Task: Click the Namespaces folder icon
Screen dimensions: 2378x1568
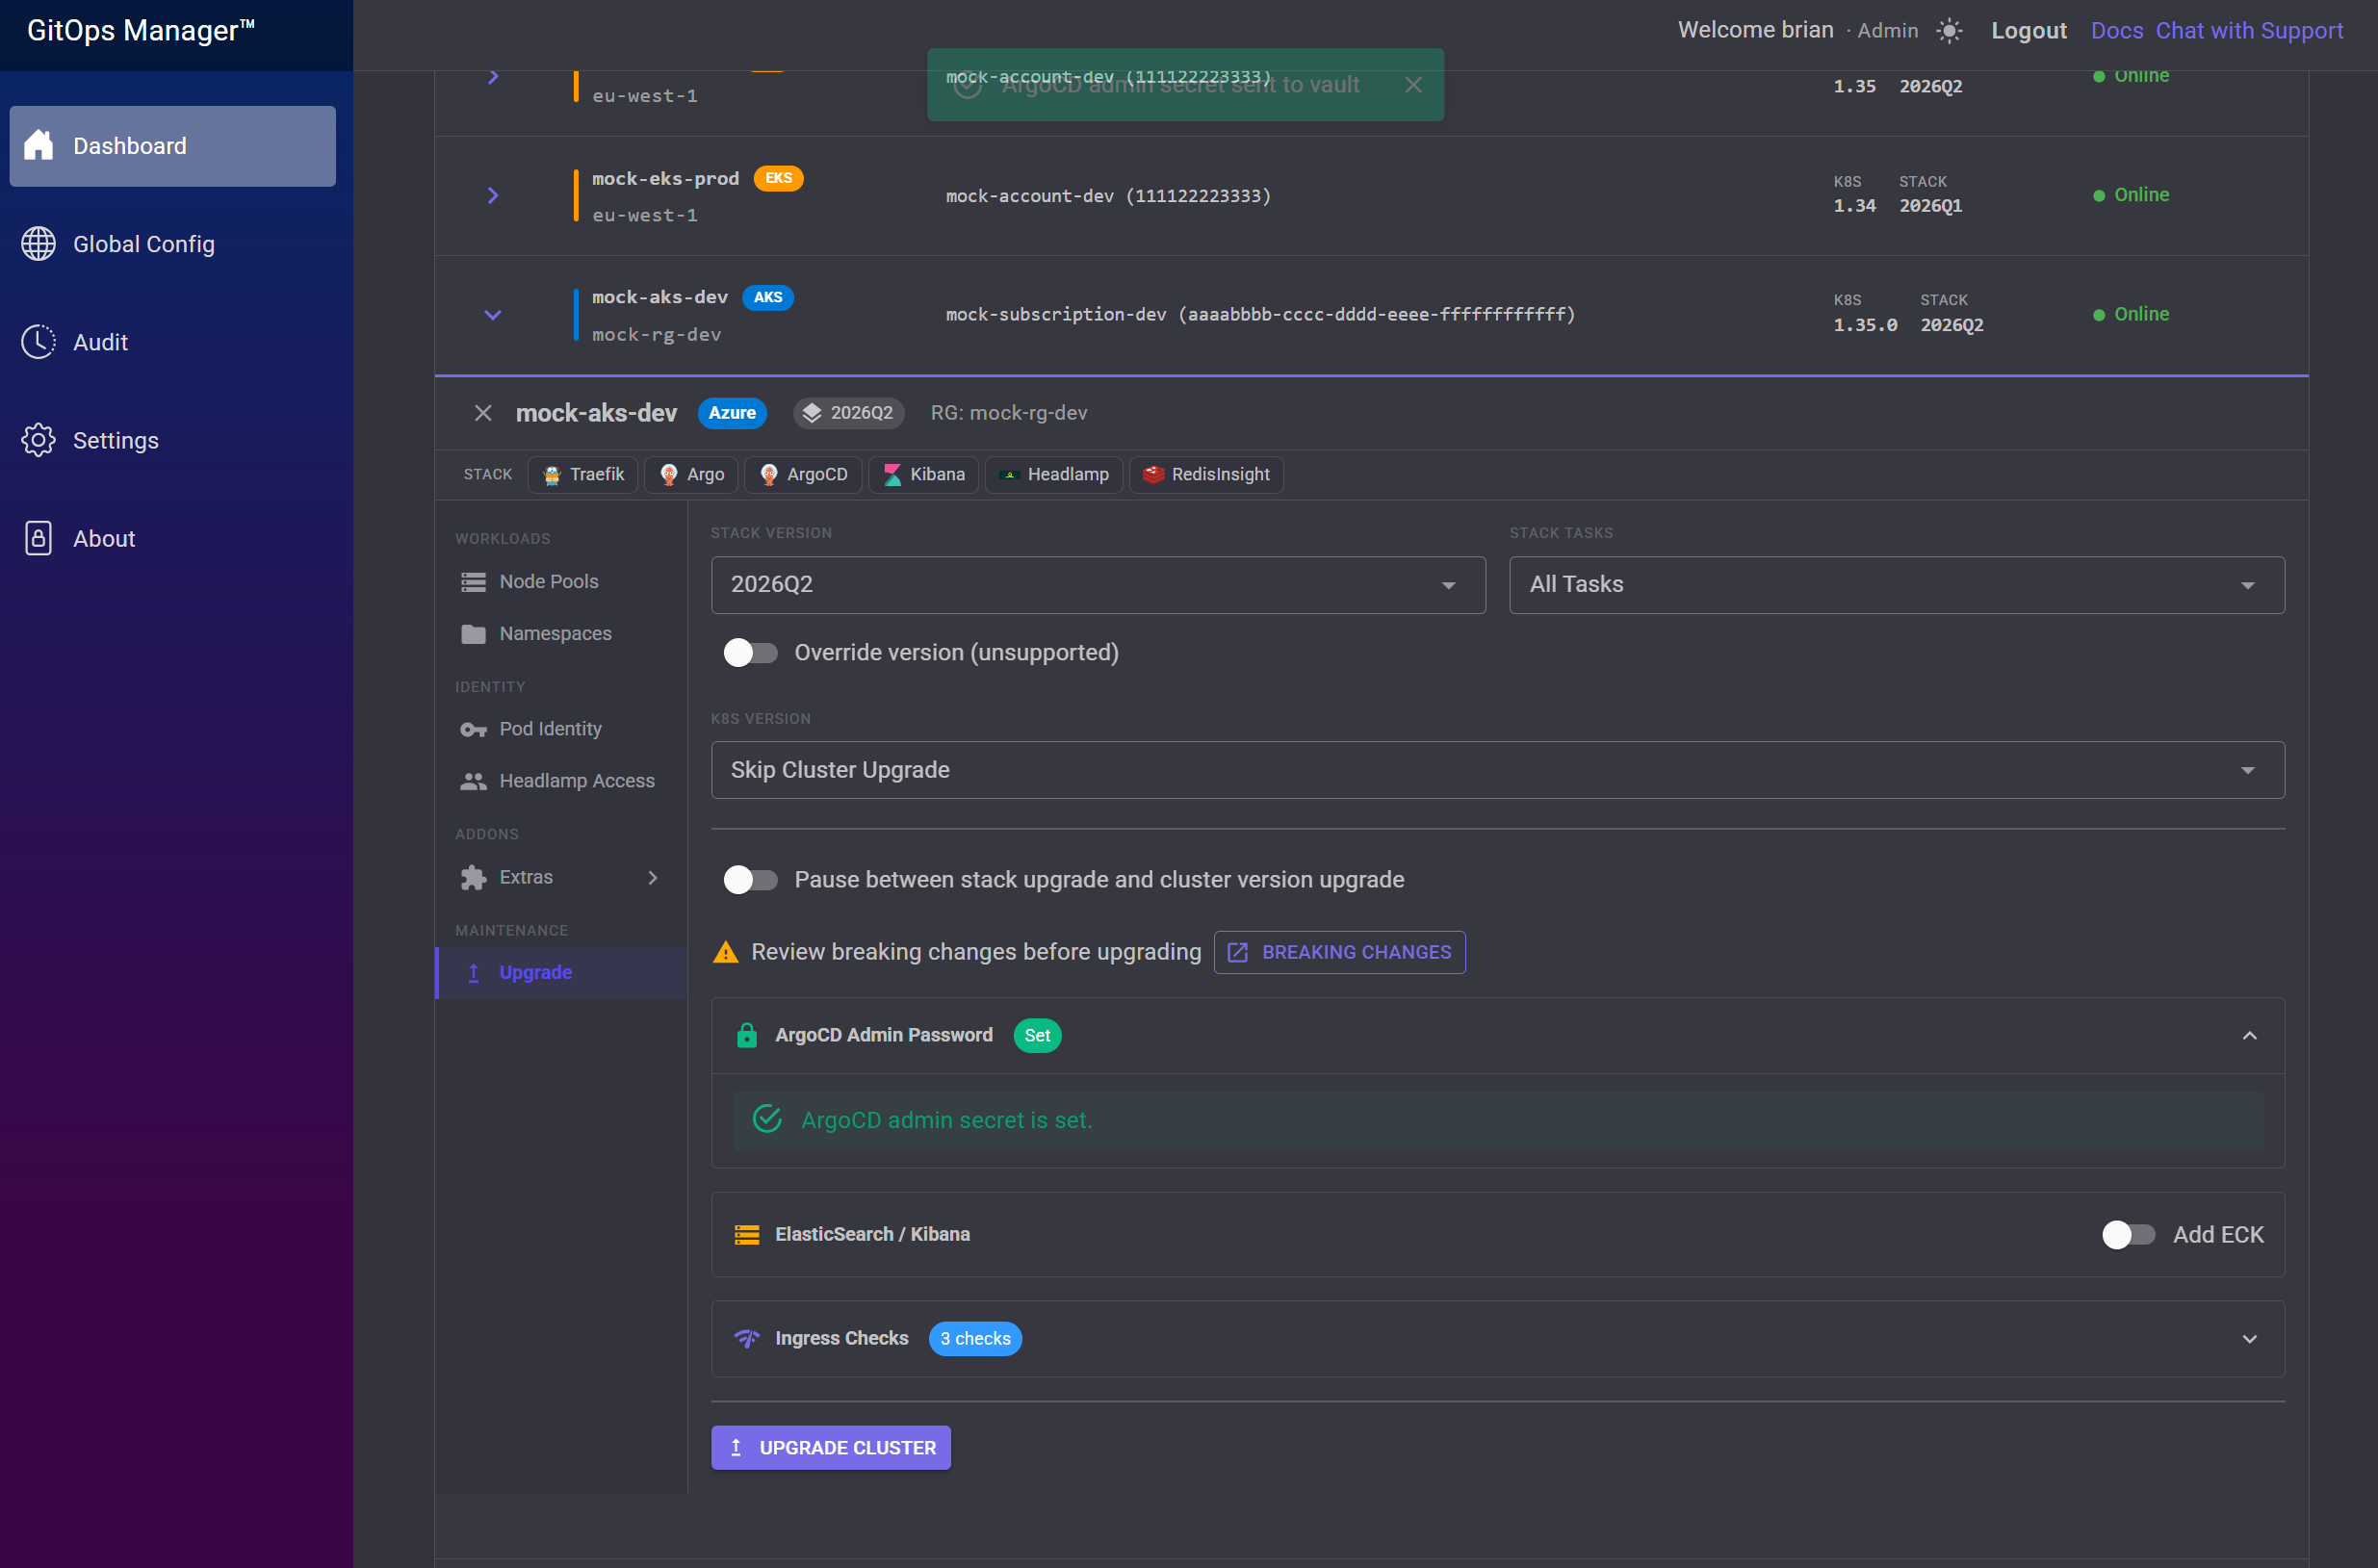Action: (x=473, y=633)
